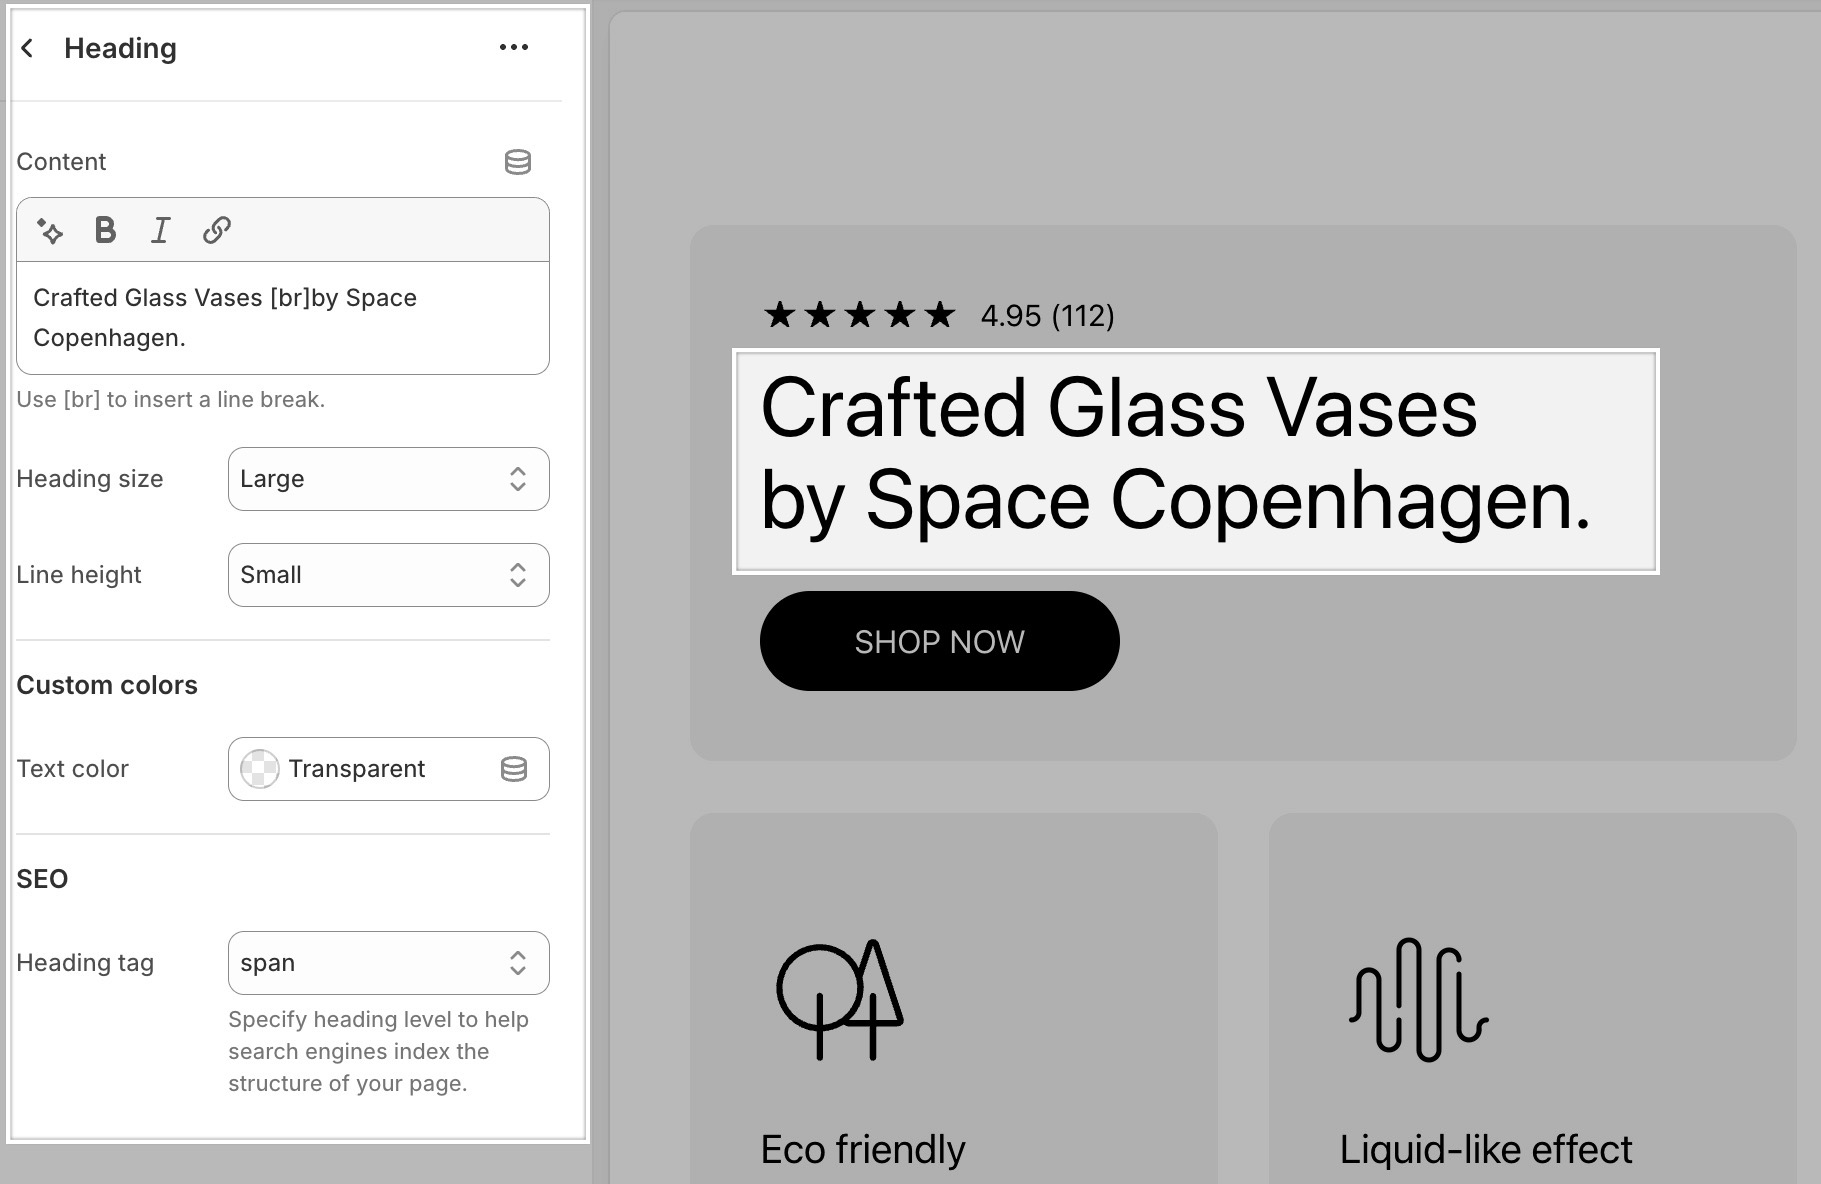1821x1184 pixels.
Task: Connect dynamic source for Text color
Action: tap(514, 769)
